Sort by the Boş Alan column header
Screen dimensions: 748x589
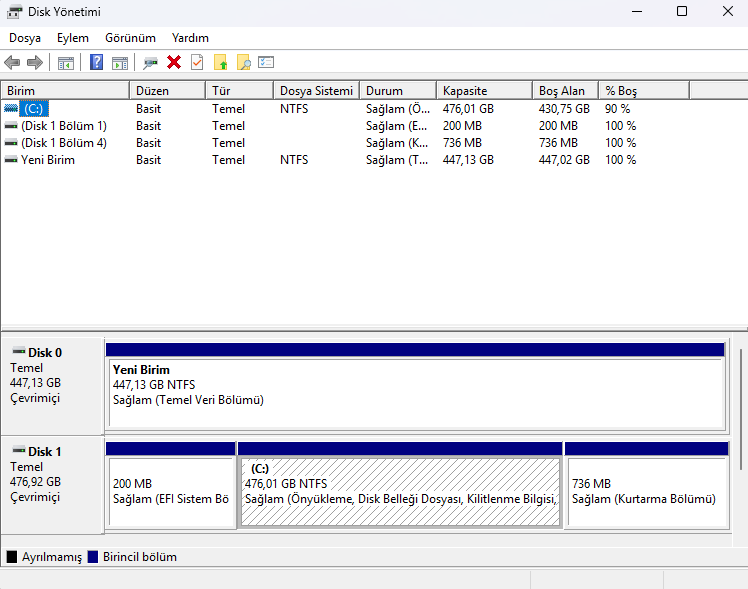click(x=565, y=91)
